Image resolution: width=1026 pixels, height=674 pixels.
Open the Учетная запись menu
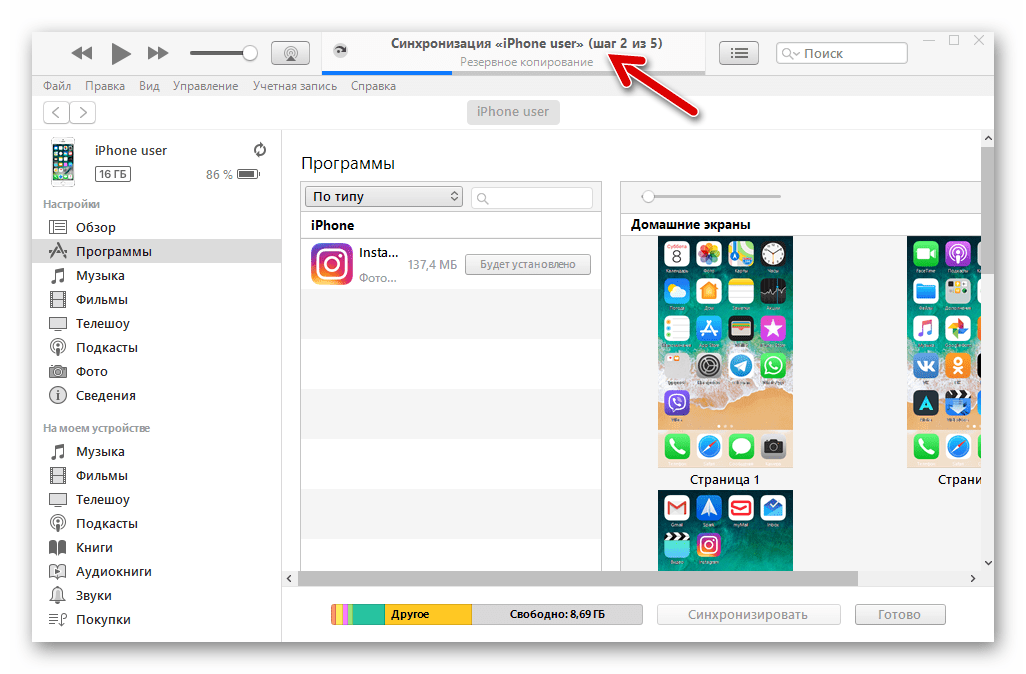[294, 86]
